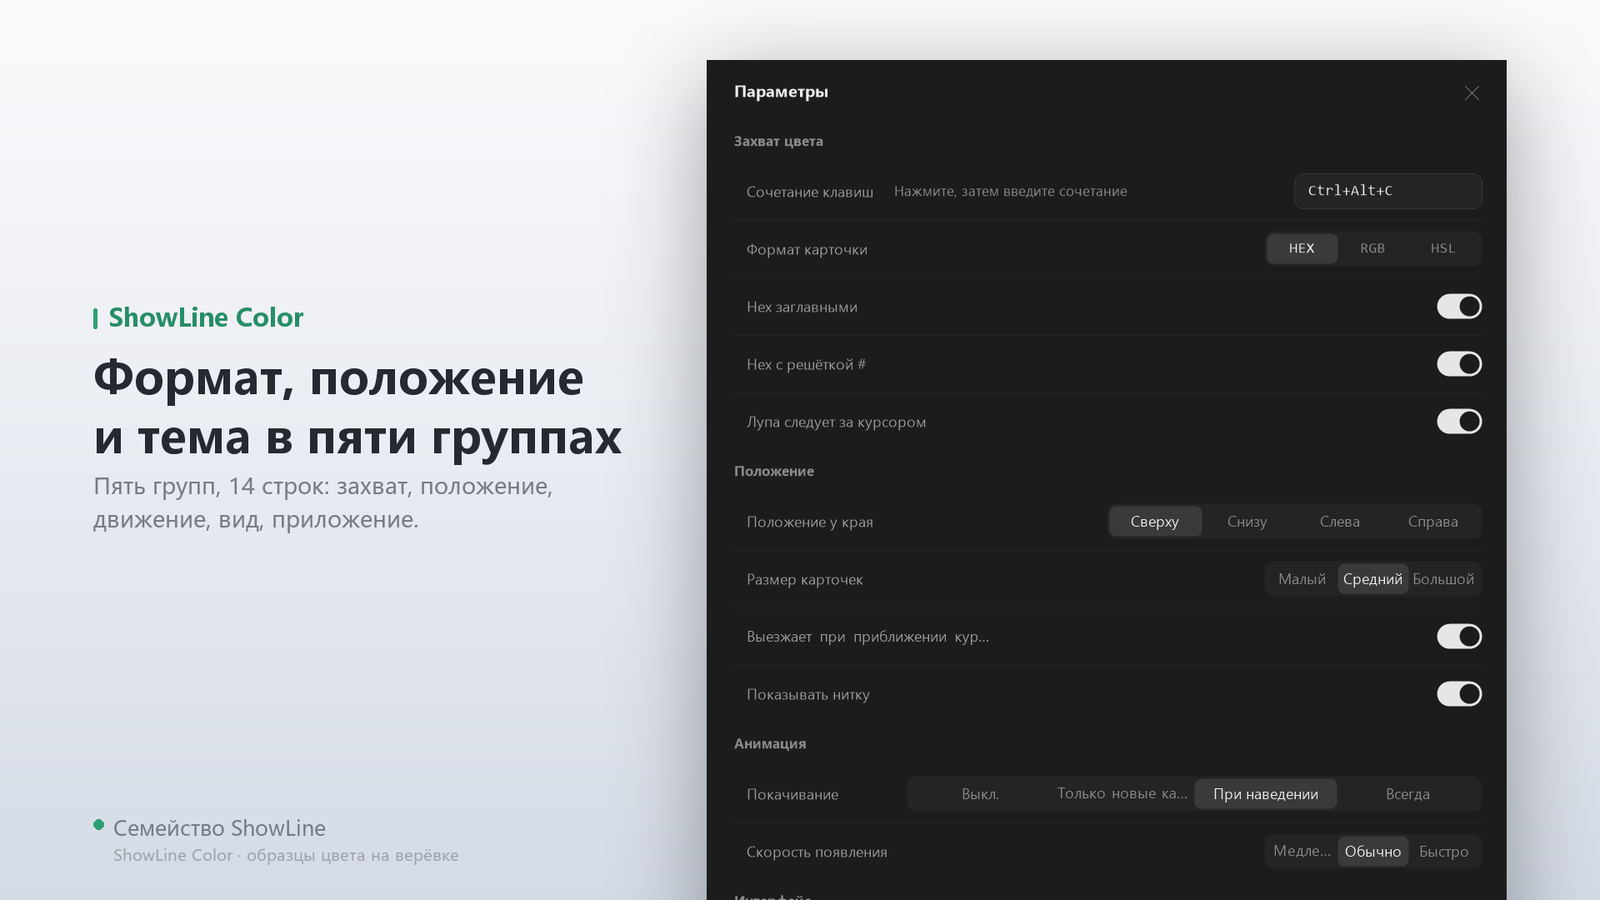
Task: Select HEX card format
Action: (1301, 249)
